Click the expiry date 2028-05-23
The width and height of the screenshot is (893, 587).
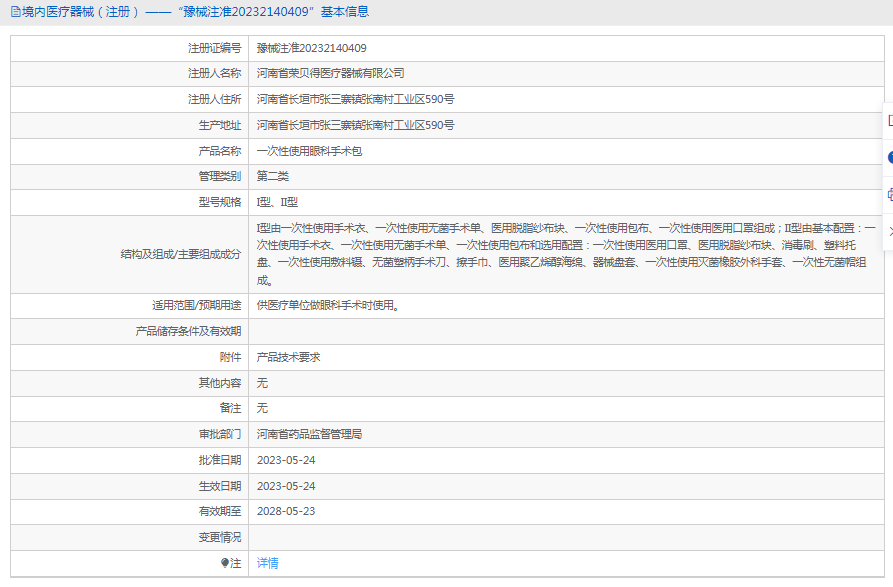[x=286, y=511]
